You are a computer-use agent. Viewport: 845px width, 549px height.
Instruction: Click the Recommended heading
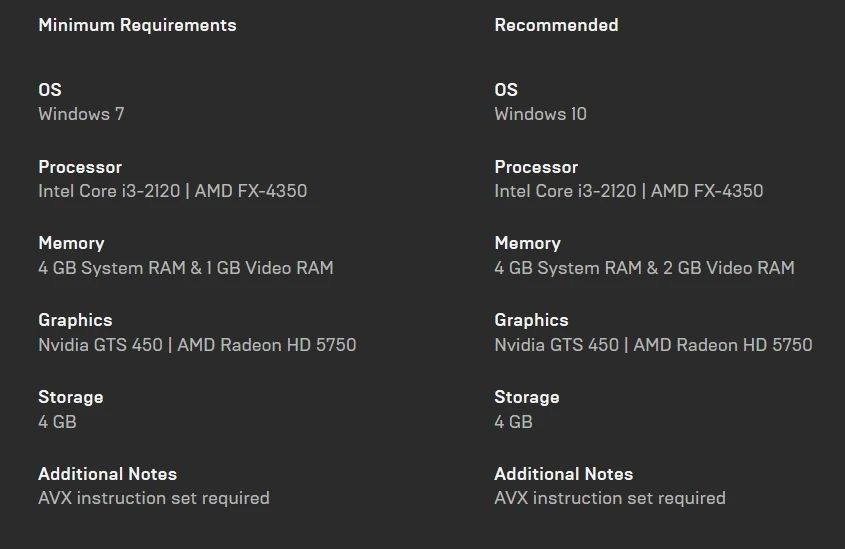click(x=556, y=25)
